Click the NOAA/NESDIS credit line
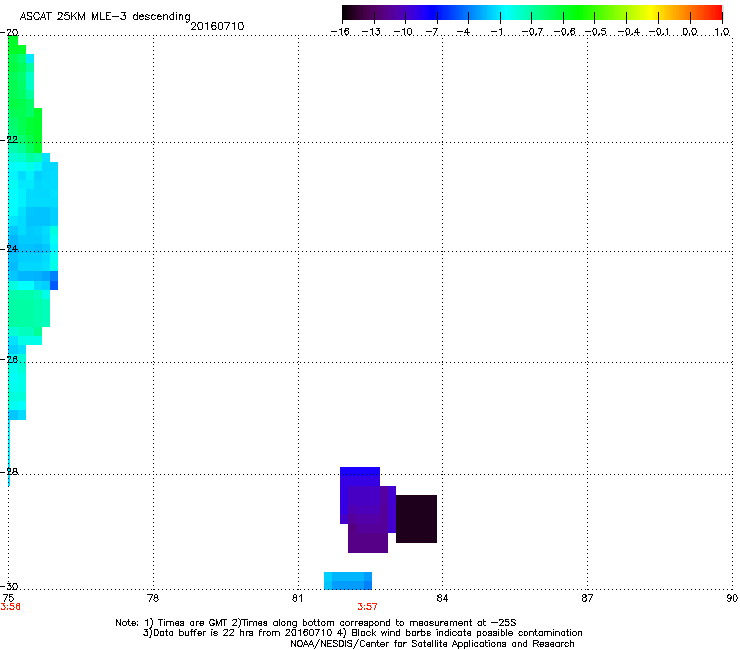 click(x=432, y=644)
